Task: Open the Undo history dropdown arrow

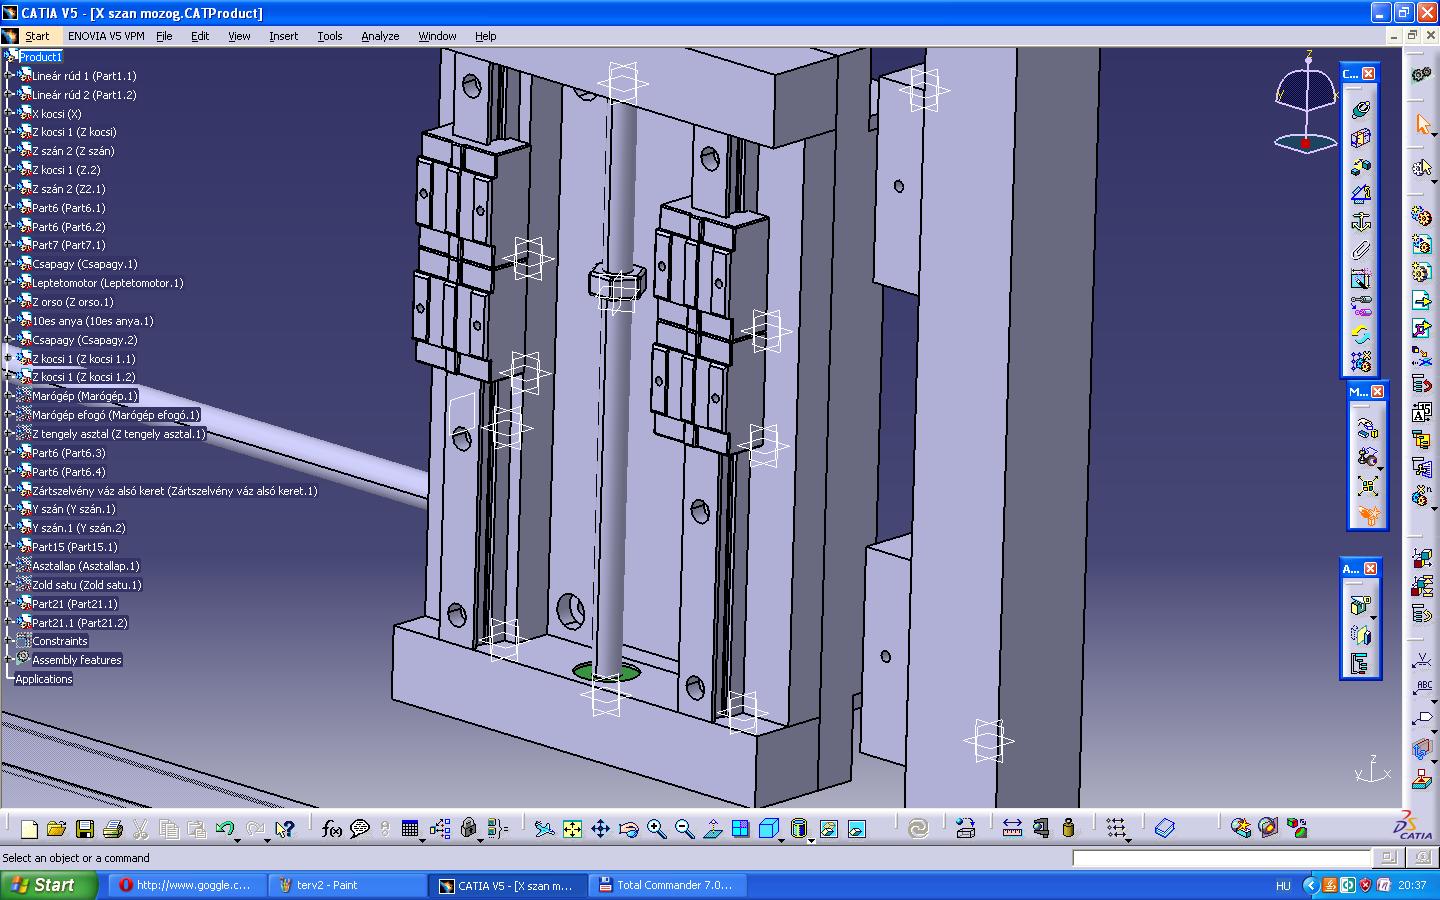Action: pyautogui.click(x=237, y=840)
